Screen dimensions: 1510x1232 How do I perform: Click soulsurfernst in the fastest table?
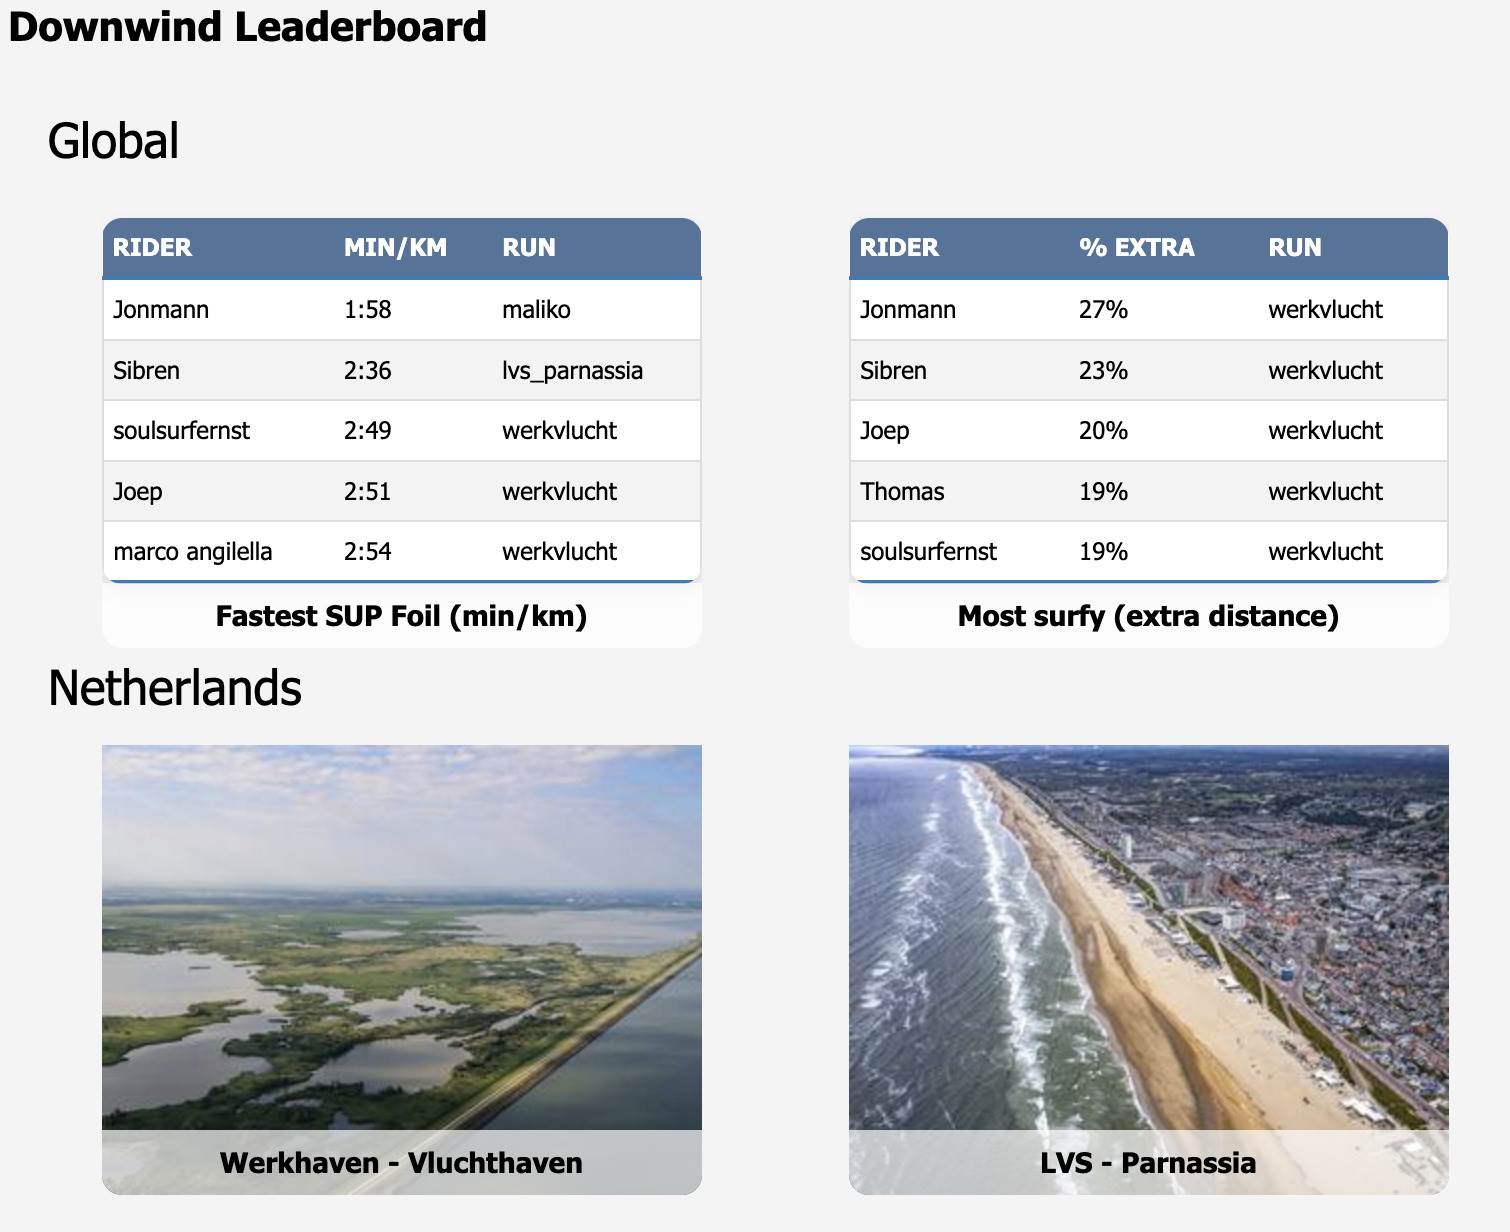180,430
